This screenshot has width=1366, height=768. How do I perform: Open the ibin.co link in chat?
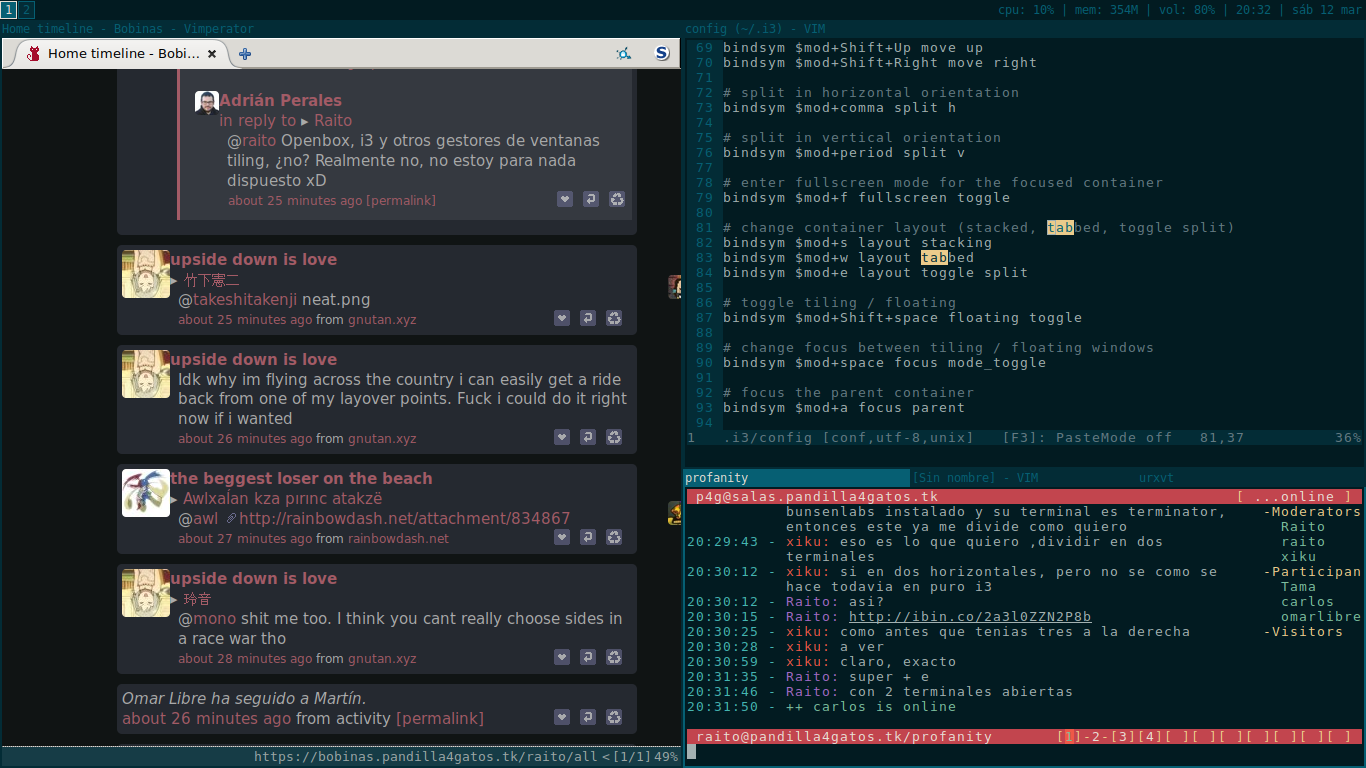970,616
